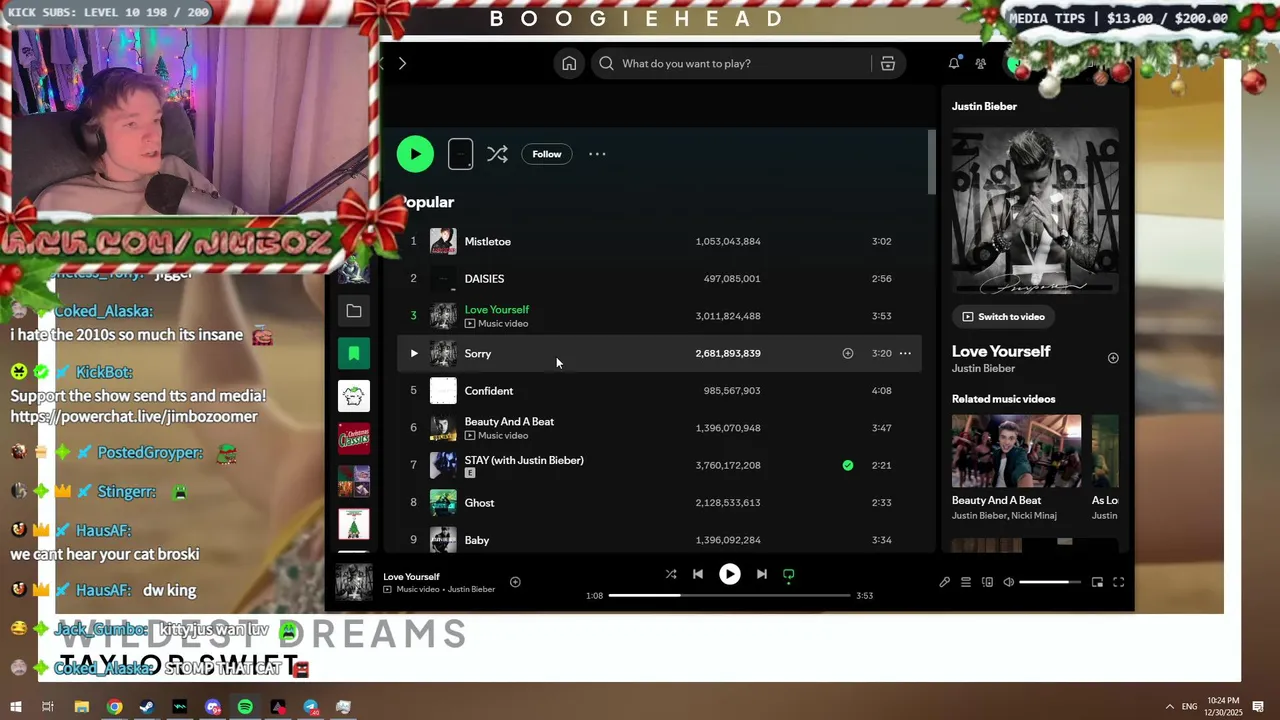Select the Beauty And A Beat track
The width and height of the screenshot is (1280, 720).
[659, 428]
